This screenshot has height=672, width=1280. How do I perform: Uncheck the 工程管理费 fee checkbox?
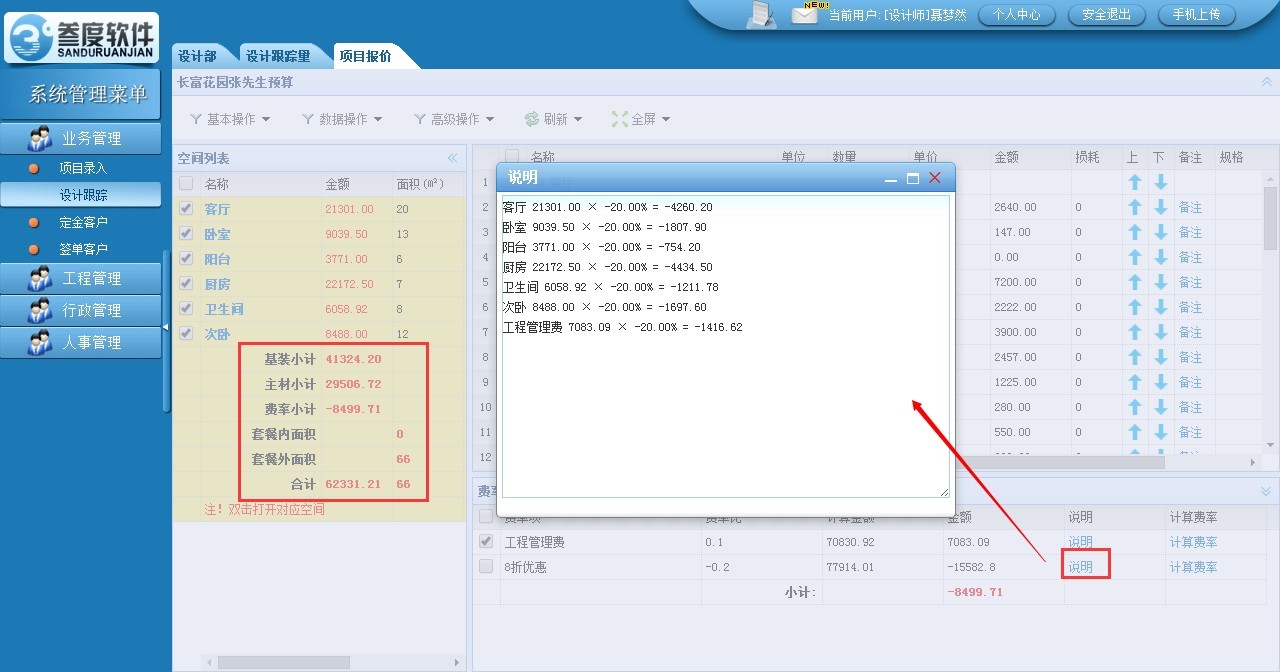486,541
